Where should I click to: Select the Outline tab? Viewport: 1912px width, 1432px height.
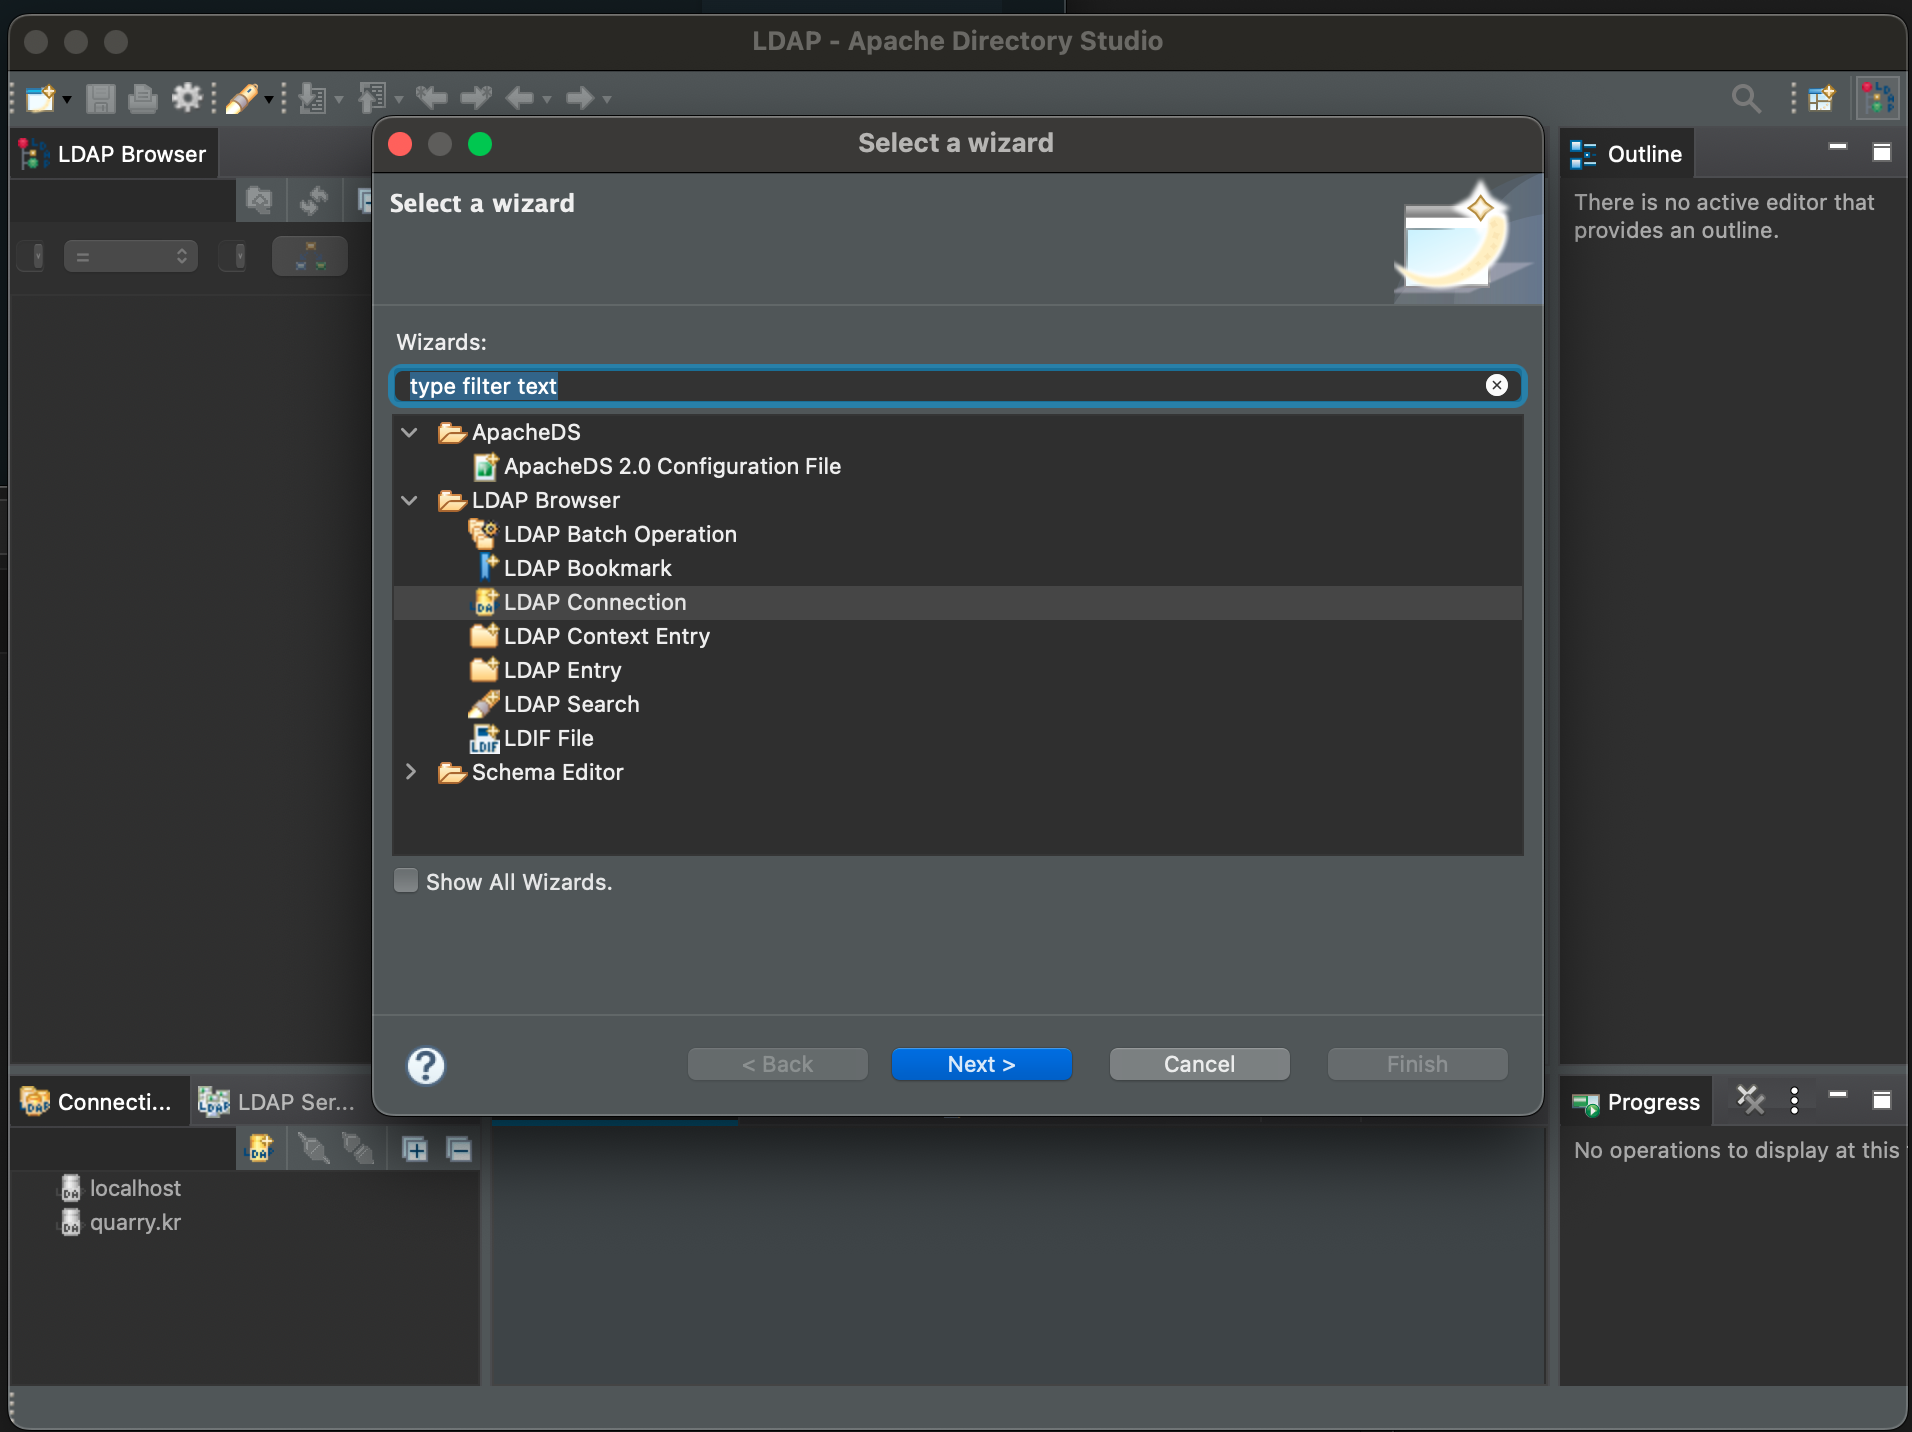coord(1627,154)
